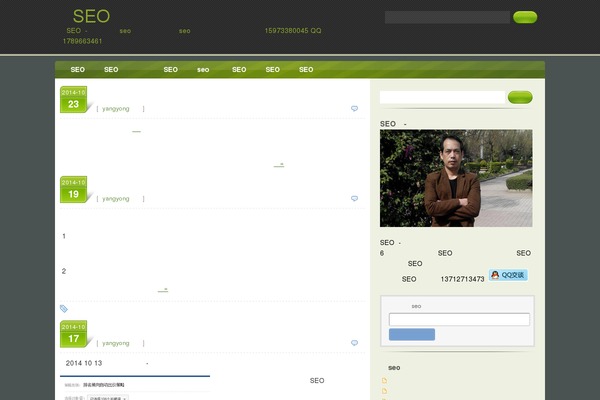This screenshot has height=400, width=600.
Task: Select header text 15973380045 QQ
Action: click(293, 31)
